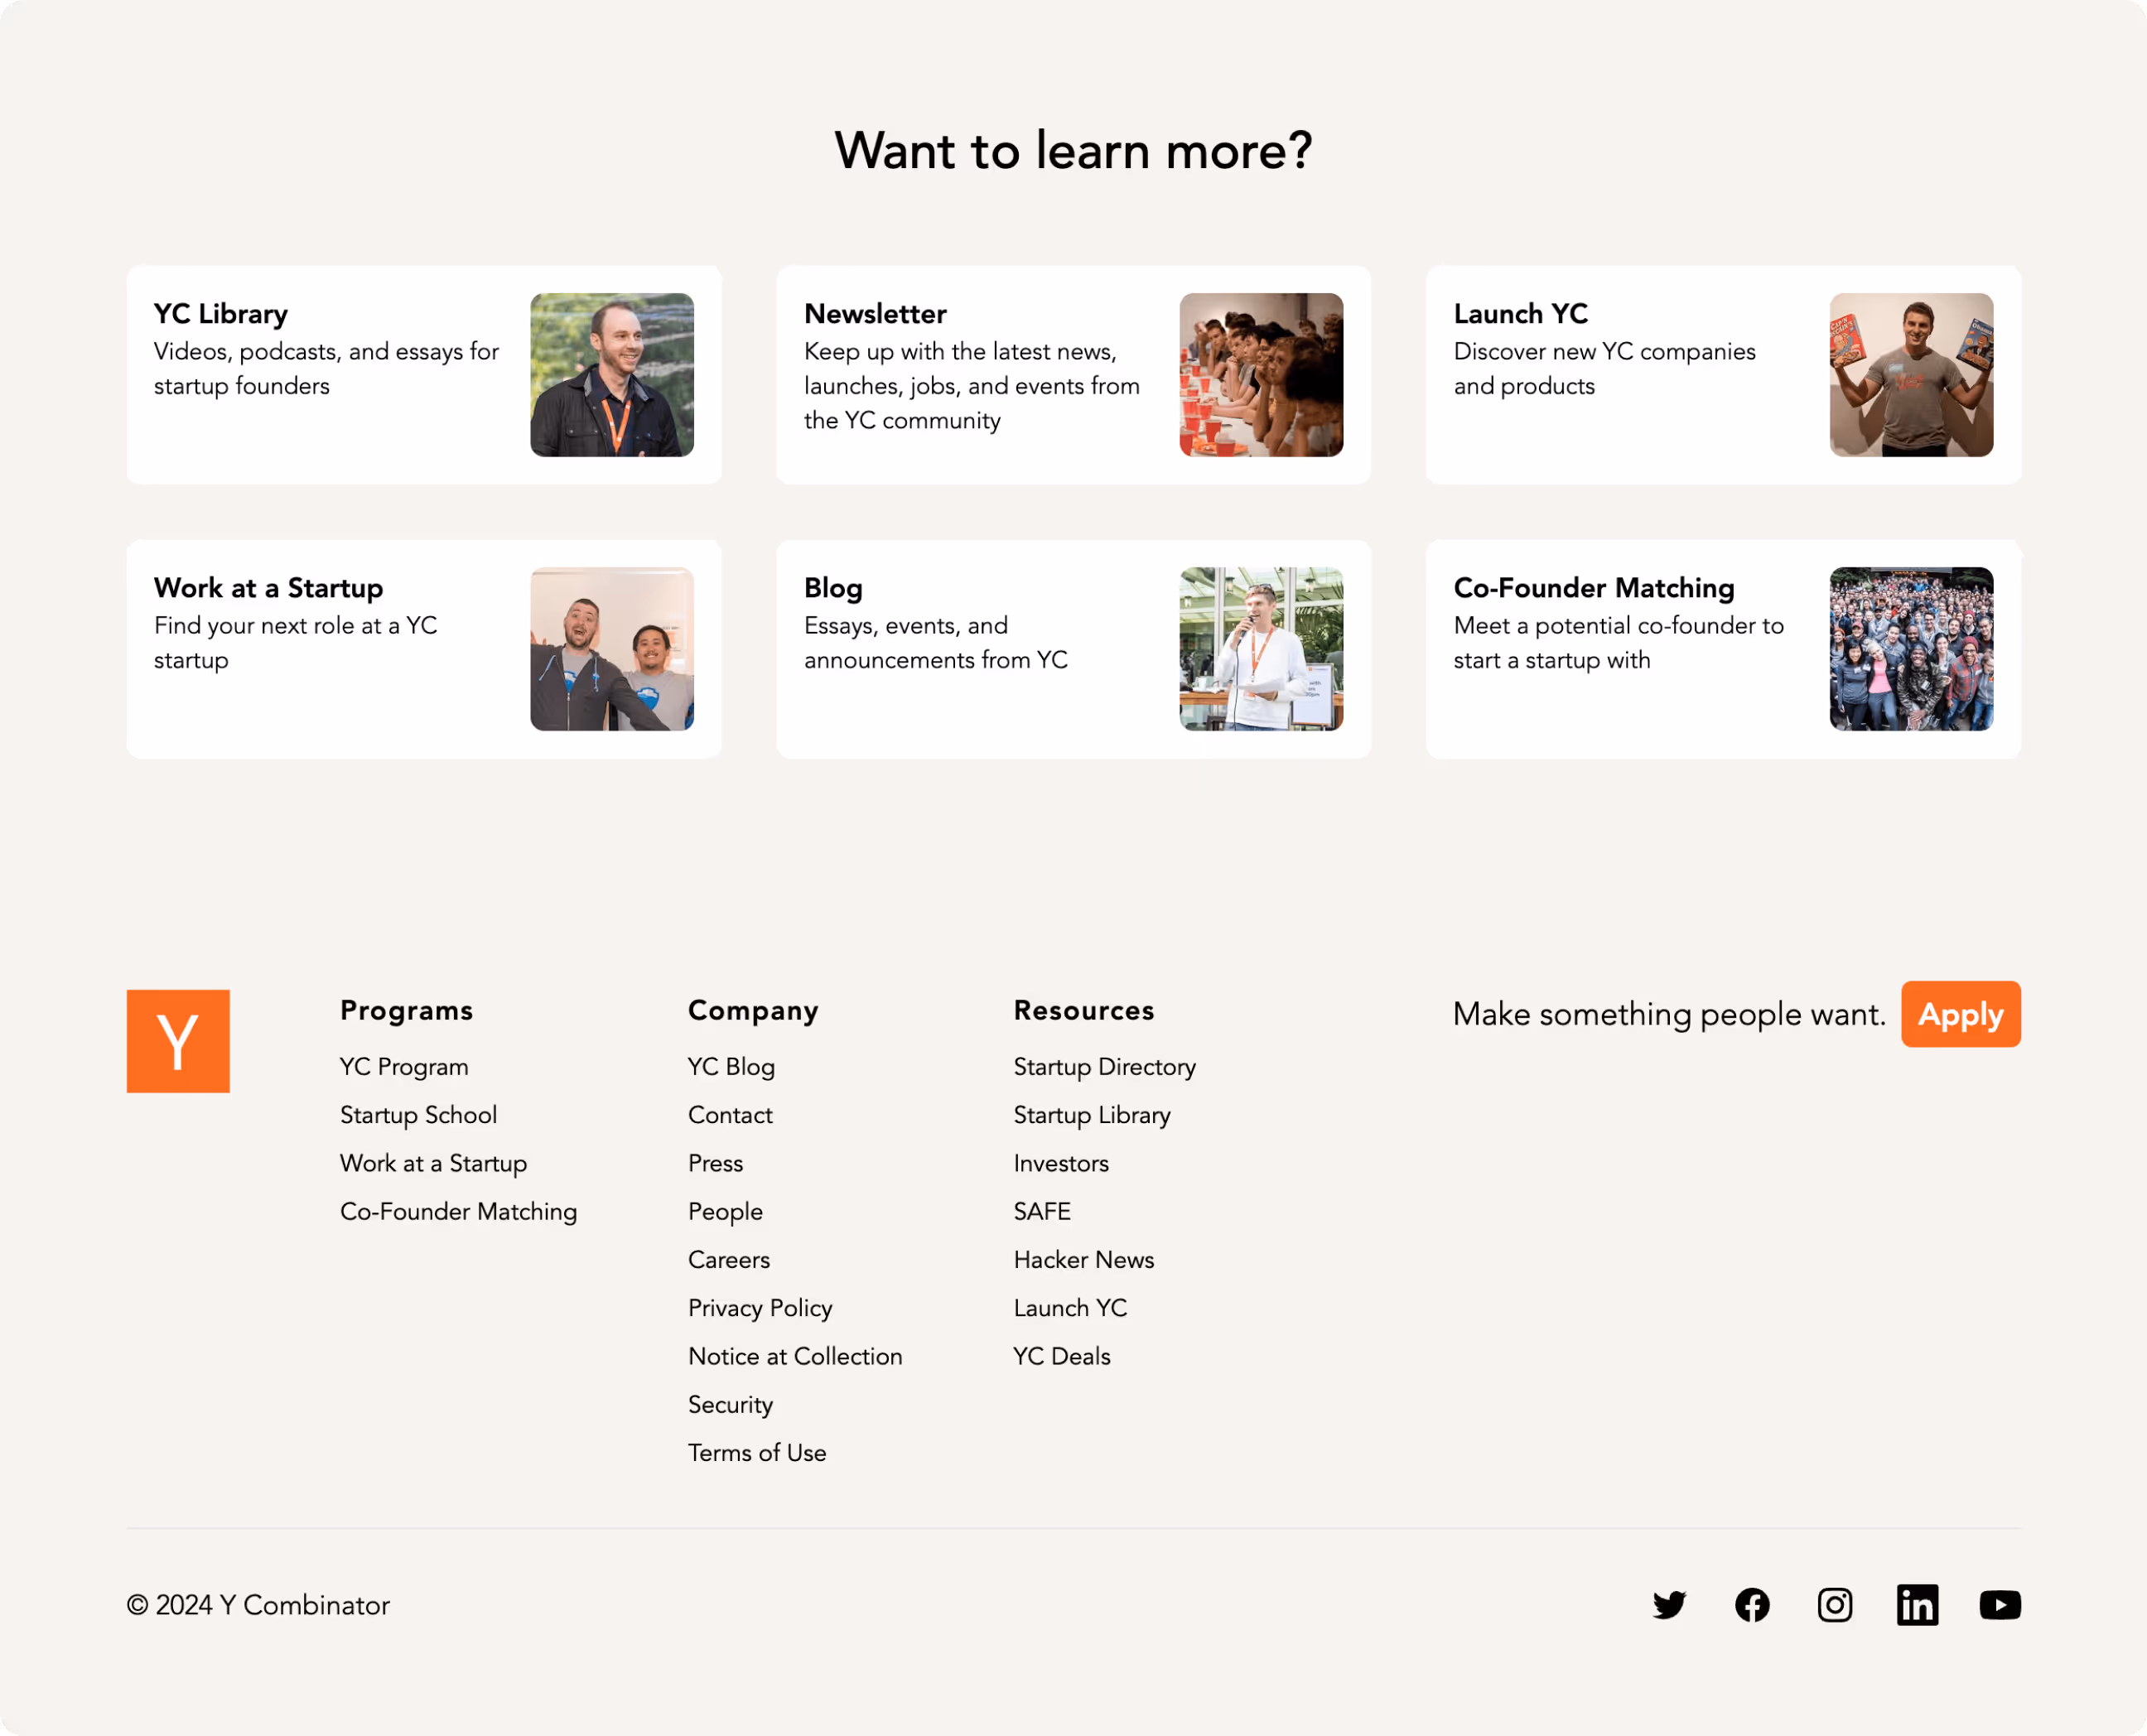Read the Privacy Policy link
The height and width of the screenshot is (1736, 2147).
(x=760, y=1308)
